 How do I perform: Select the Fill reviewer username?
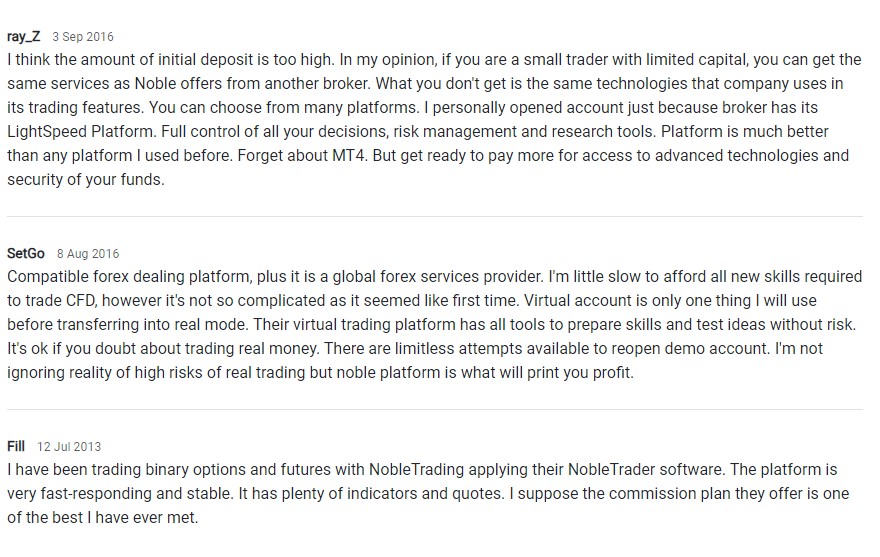tap(16, 446)
